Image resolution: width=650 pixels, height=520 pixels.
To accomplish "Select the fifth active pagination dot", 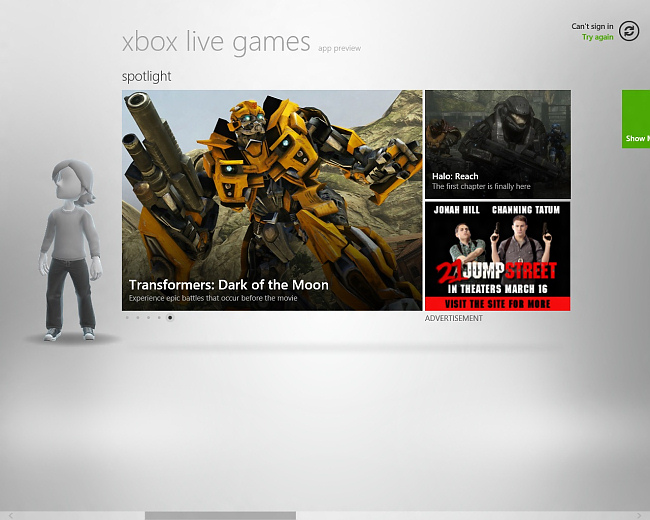I will pos(170,318).
